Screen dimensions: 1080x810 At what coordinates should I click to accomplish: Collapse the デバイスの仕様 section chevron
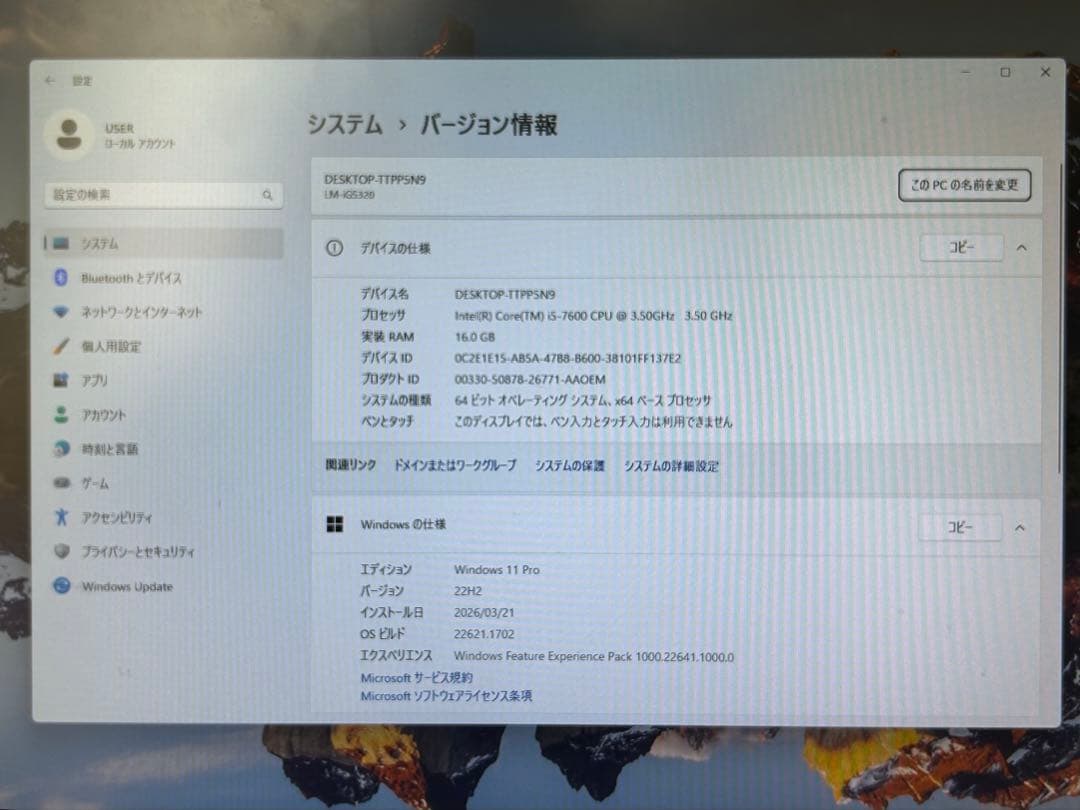click(x=1021, y=248)
